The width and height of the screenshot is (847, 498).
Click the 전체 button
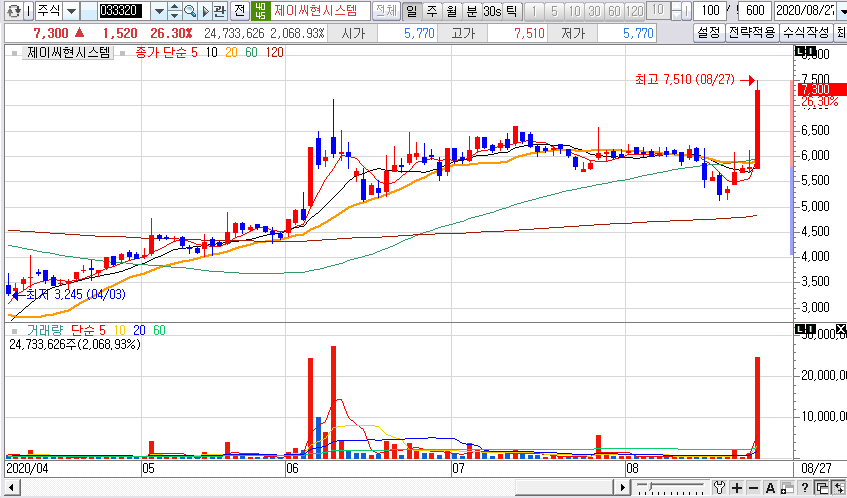click(x=386, y=10)
